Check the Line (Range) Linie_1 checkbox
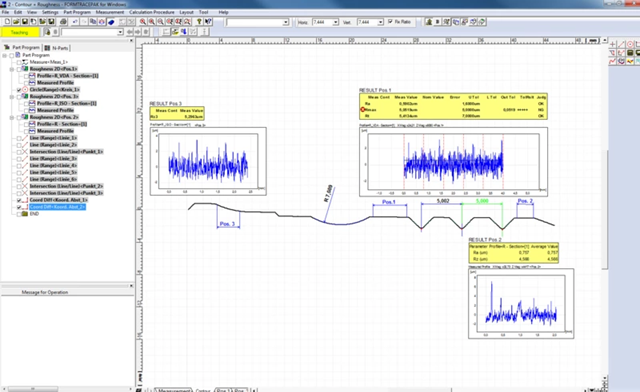 [19, 138]
